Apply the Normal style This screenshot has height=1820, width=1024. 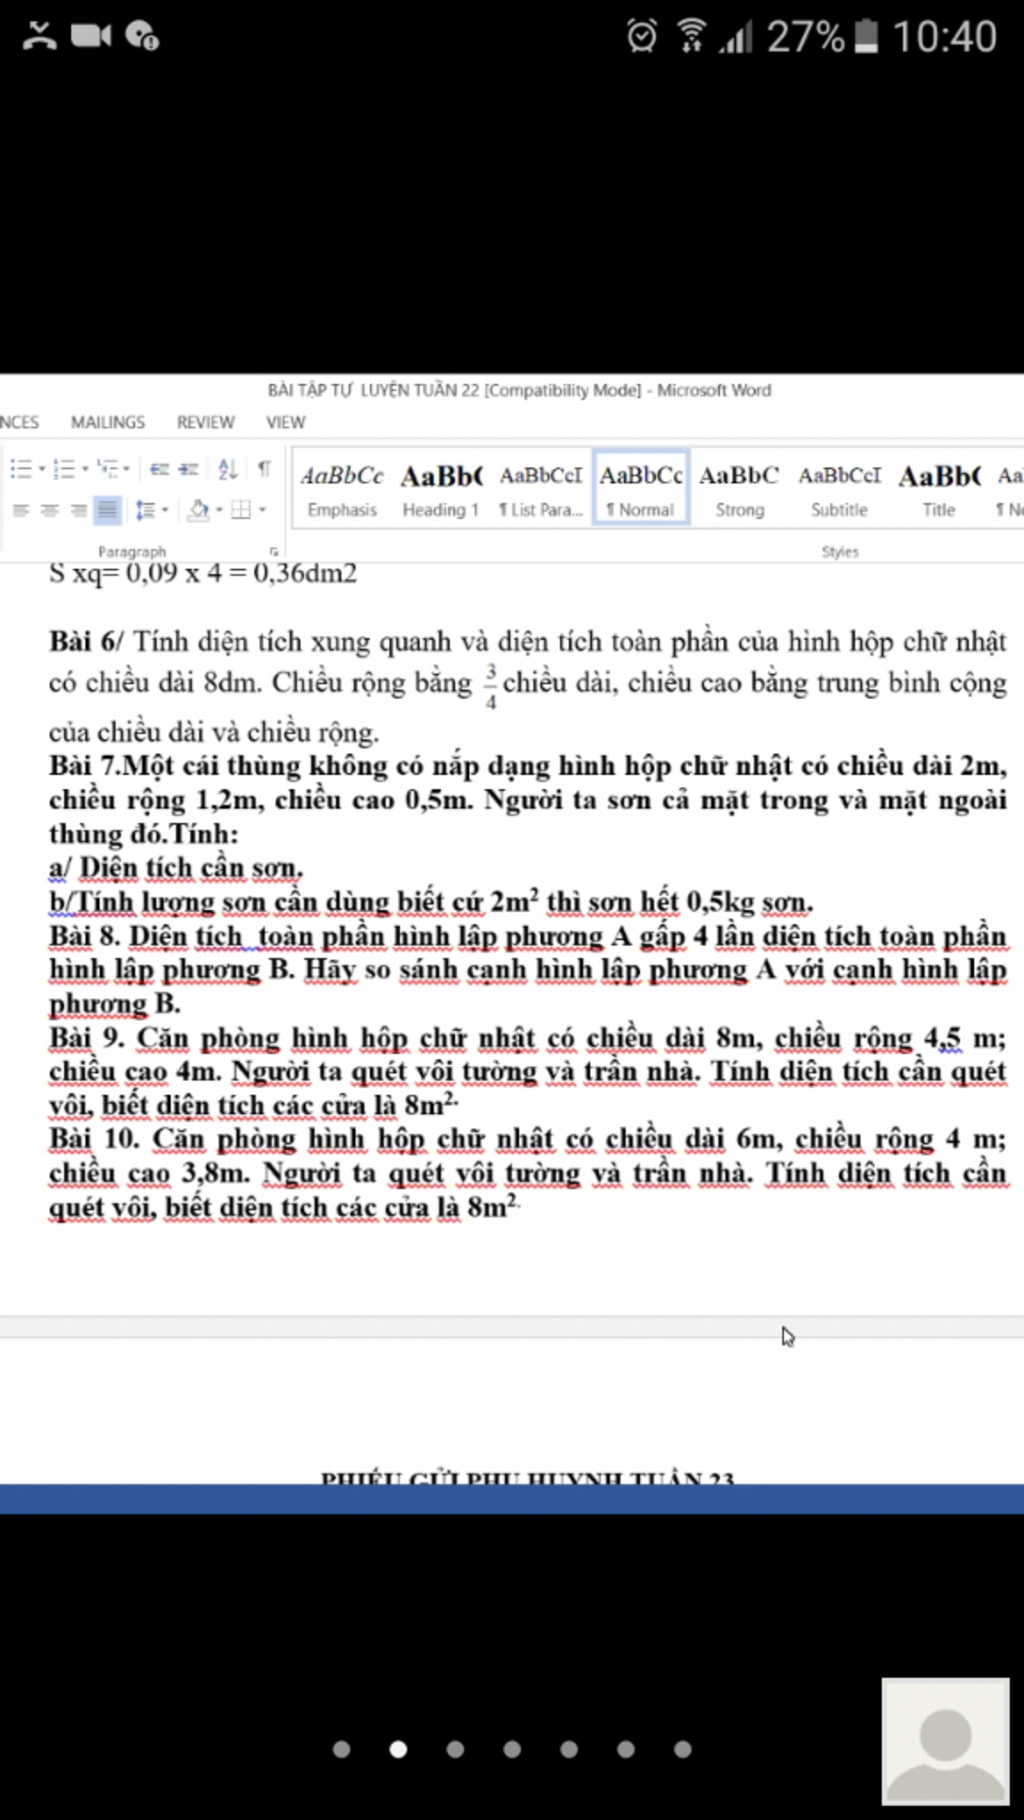641,489
